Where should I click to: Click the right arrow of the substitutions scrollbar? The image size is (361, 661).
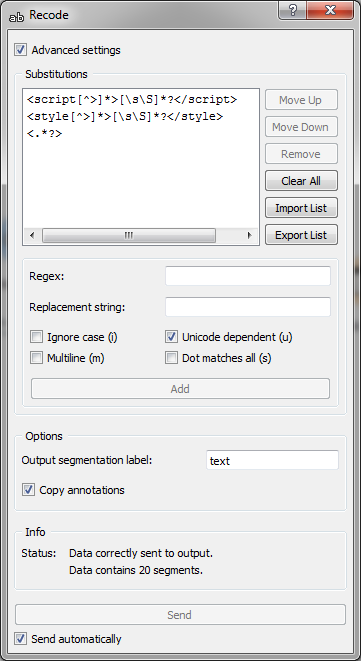tap(249, 236)
